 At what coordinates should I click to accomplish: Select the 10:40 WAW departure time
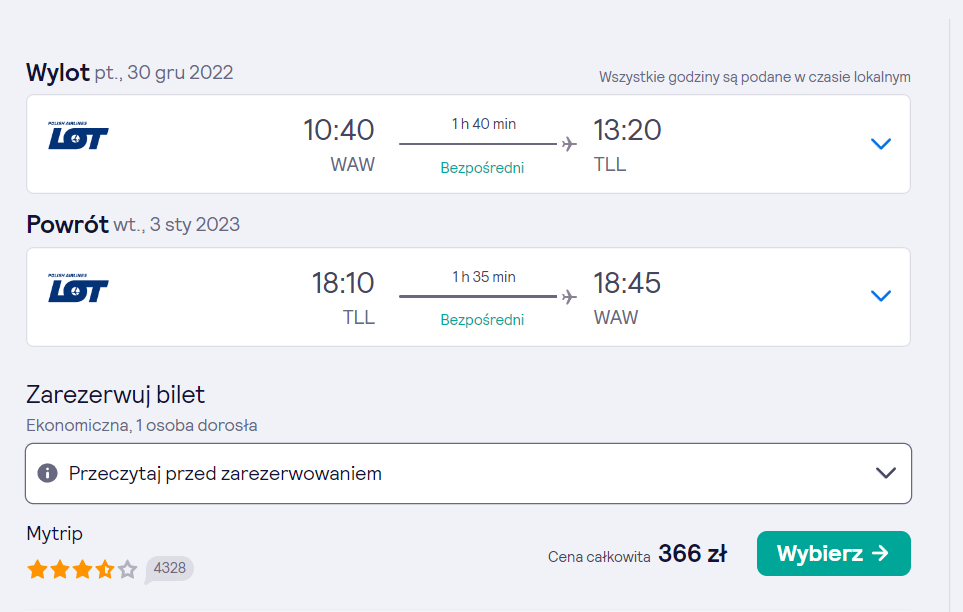[338, 130]
